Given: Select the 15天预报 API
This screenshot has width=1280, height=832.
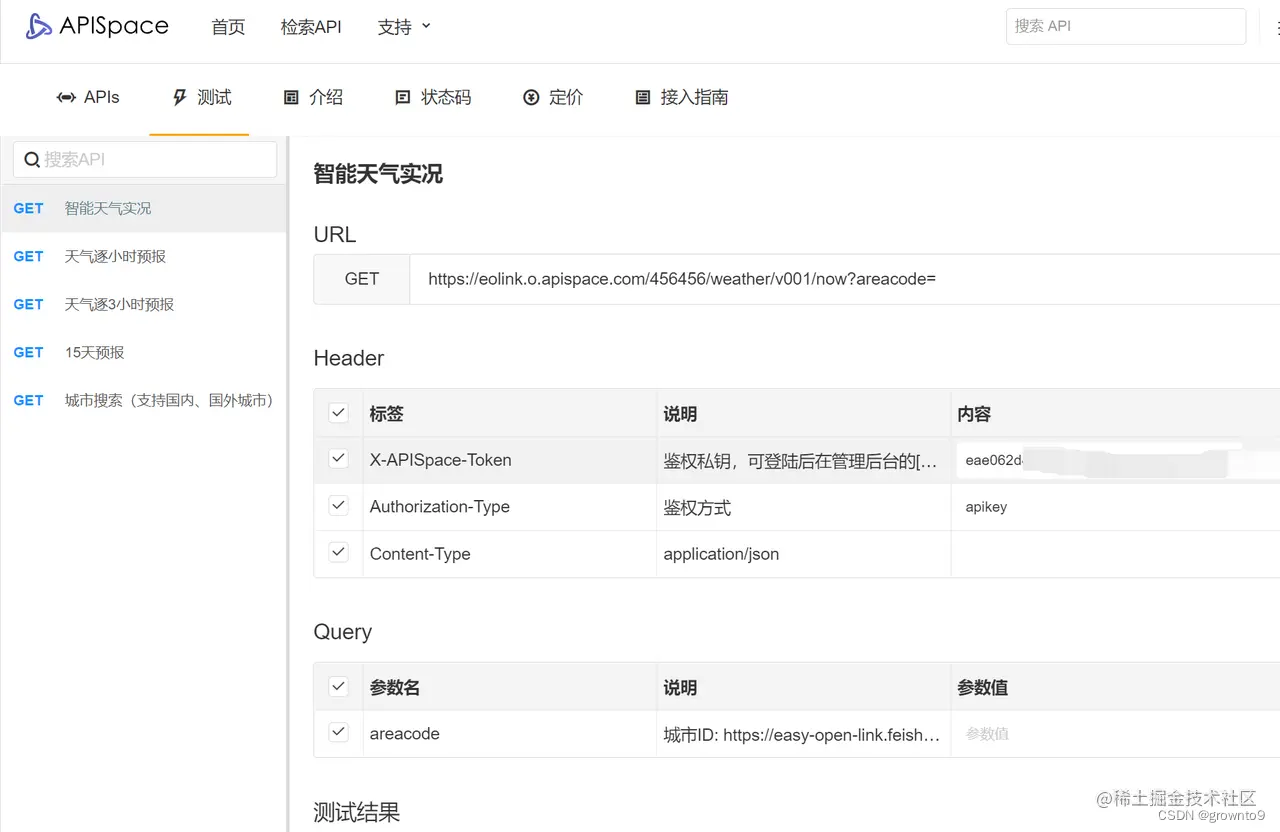Looking at the screenshot, I should pyautogui.click(x=143, y=352).
